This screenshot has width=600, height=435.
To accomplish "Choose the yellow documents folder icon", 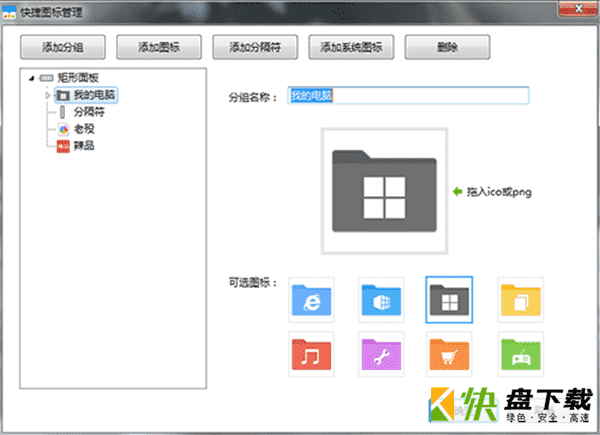I will [x=520, y=300].
